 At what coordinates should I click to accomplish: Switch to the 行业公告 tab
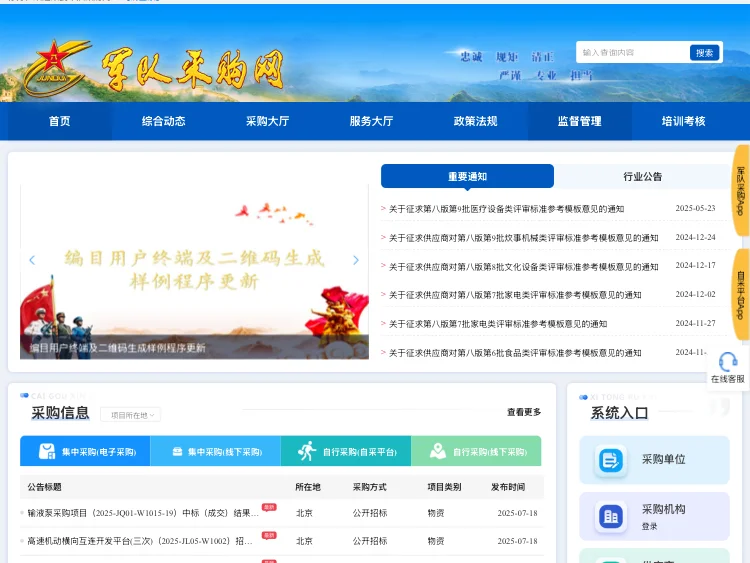pyautogui.click(x=642, y=177)
